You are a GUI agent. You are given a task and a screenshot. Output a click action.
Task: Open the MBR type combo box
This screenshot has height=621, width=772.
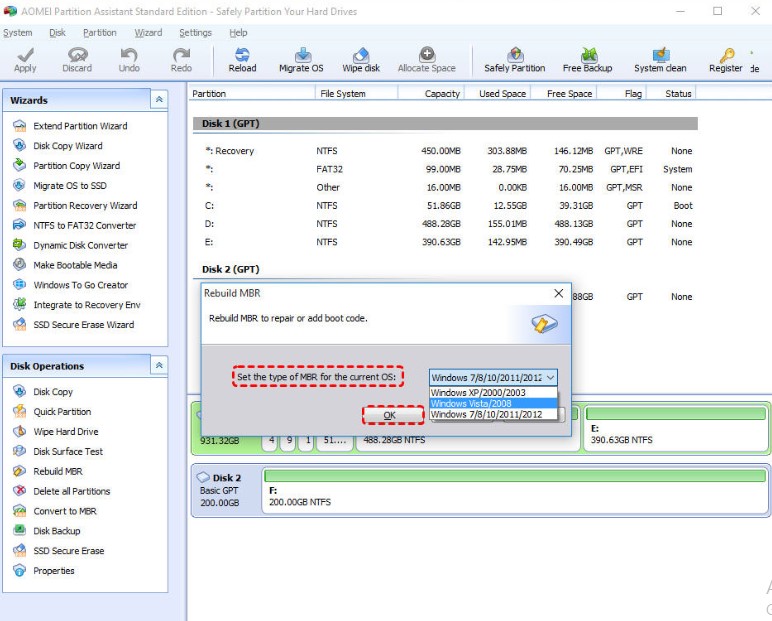coord(493,378)
